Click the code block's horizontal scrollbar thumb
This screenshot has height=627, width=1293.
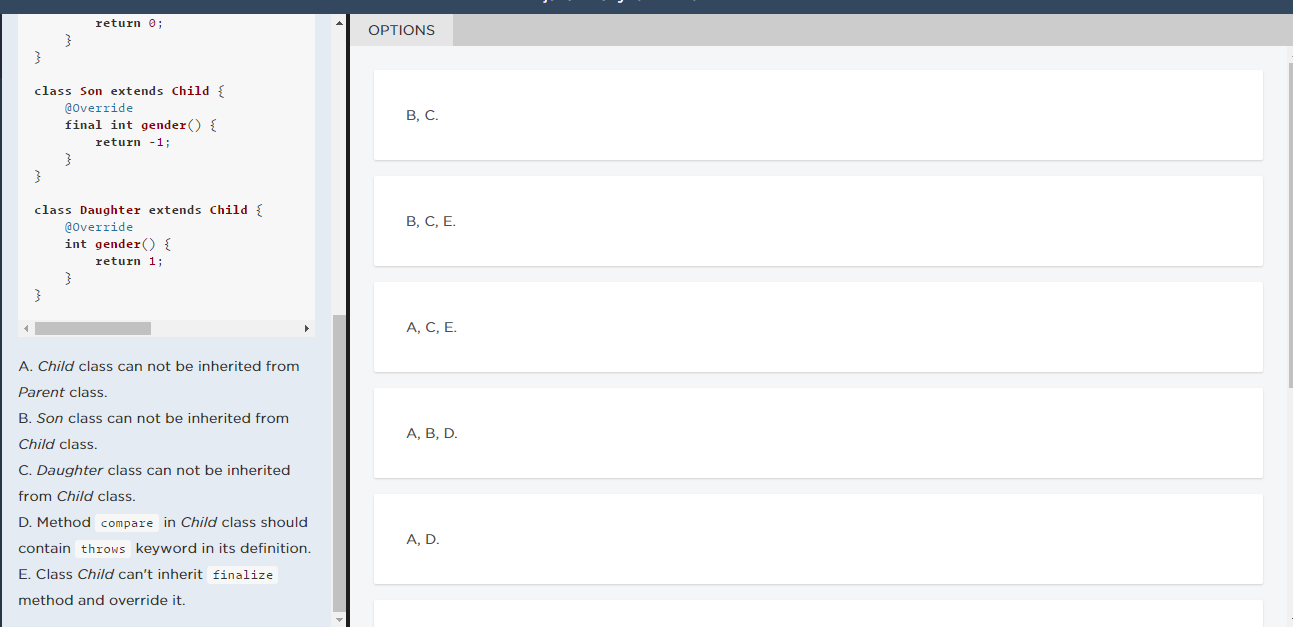click(92, 329)
